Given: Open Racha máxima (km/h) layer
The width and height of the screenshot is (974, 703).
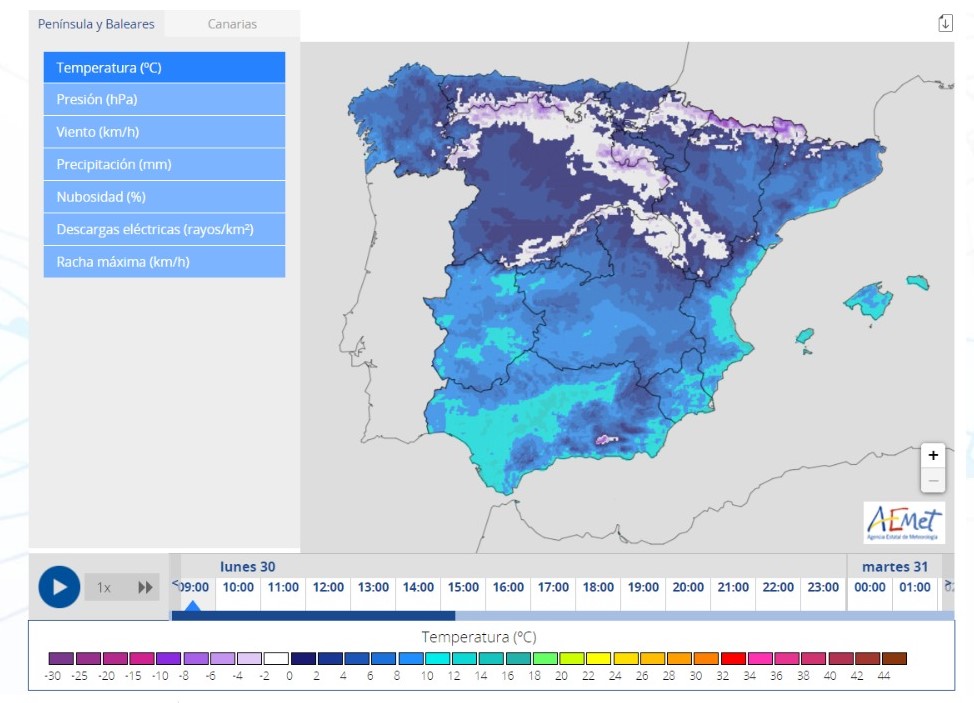Looking at the screenshot, I should tap(164, 262).
